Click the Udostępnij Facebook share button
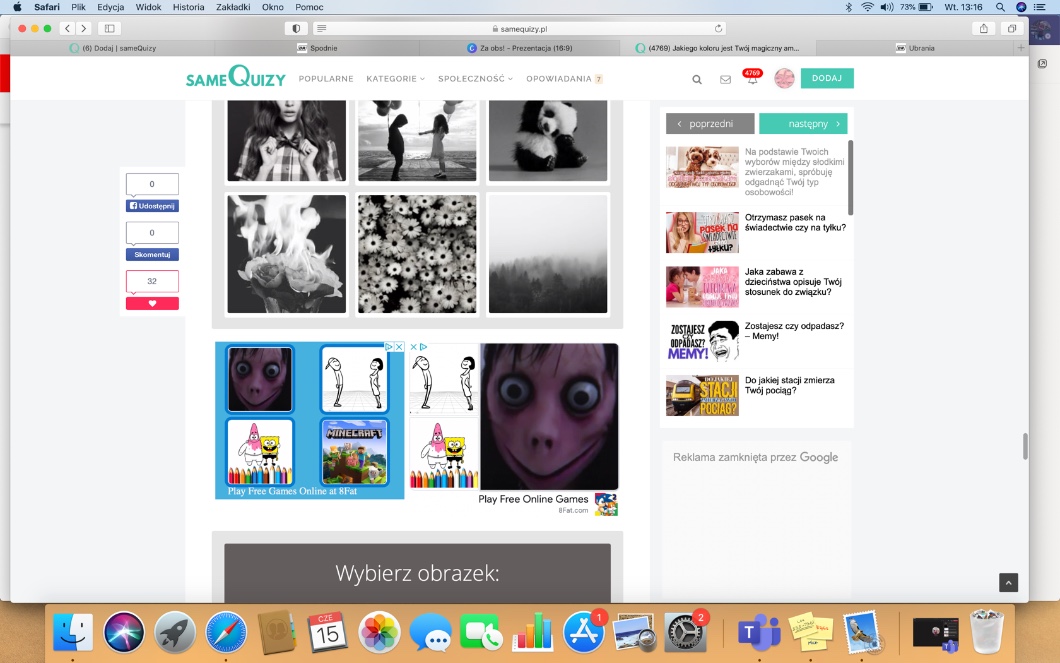Image resolution: width=1060 pixels, height=663 pixels. (x=152, y=205)
